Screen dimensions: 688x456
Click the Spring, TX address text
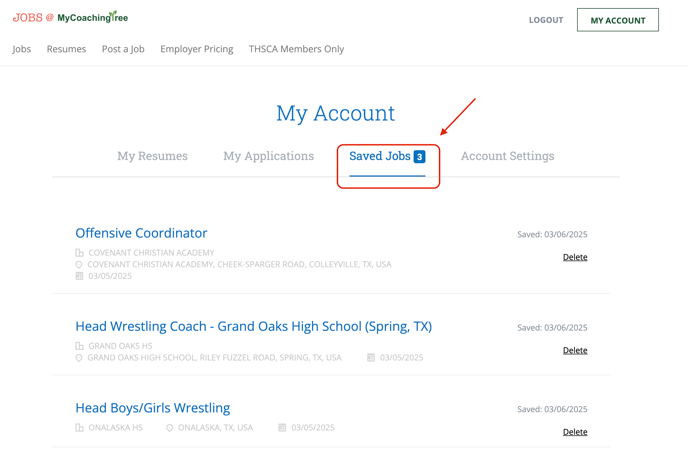pos(214,358)
